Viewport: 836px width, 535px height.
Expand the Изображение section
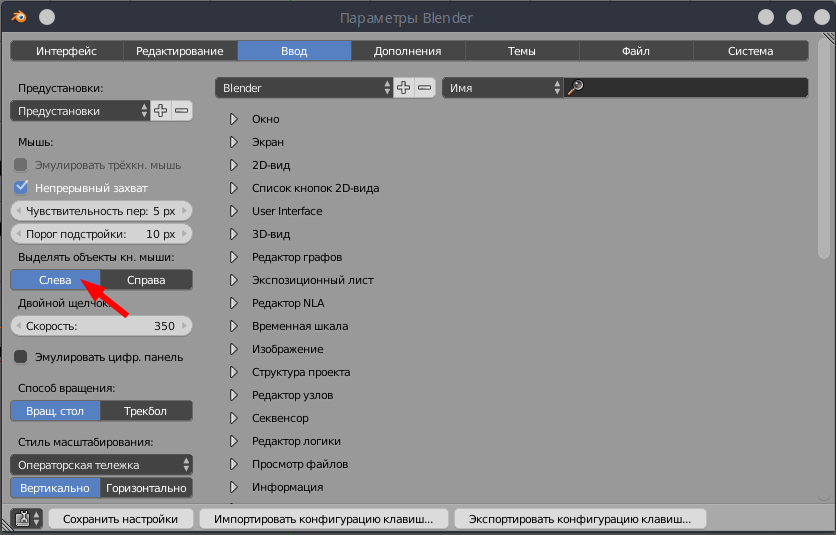(x=234, y=349)
